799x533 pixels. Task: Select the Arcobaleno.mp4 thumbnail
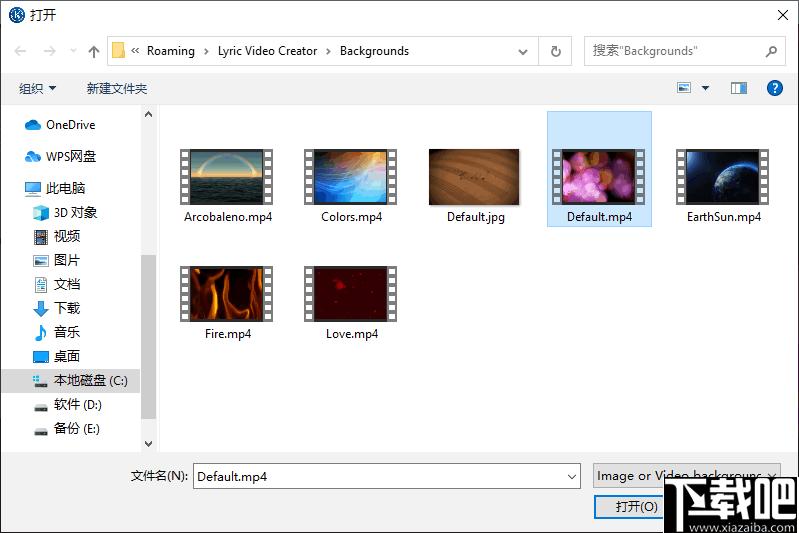point(227,177)
